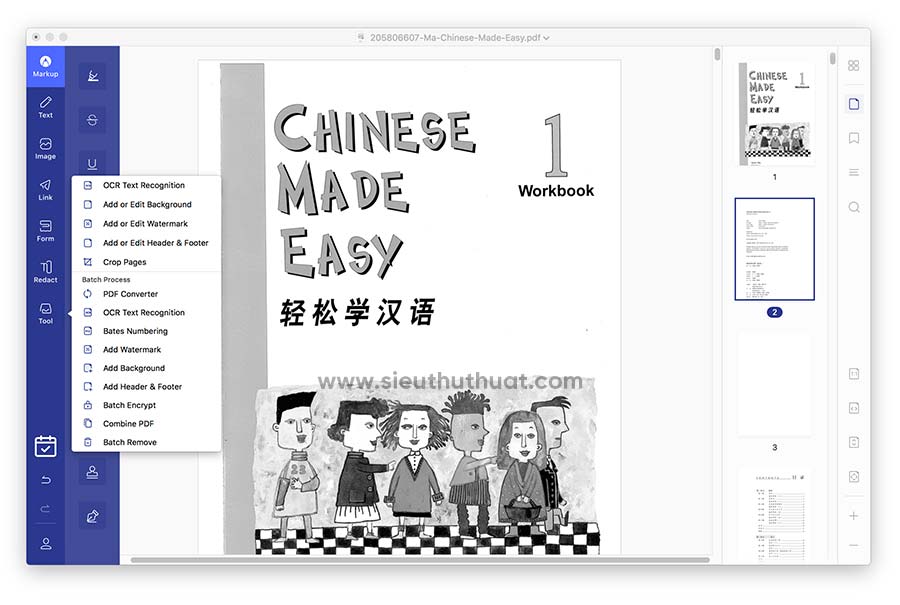
Task: Click the actual size 1:1 icon
Action: click(854, 374)
